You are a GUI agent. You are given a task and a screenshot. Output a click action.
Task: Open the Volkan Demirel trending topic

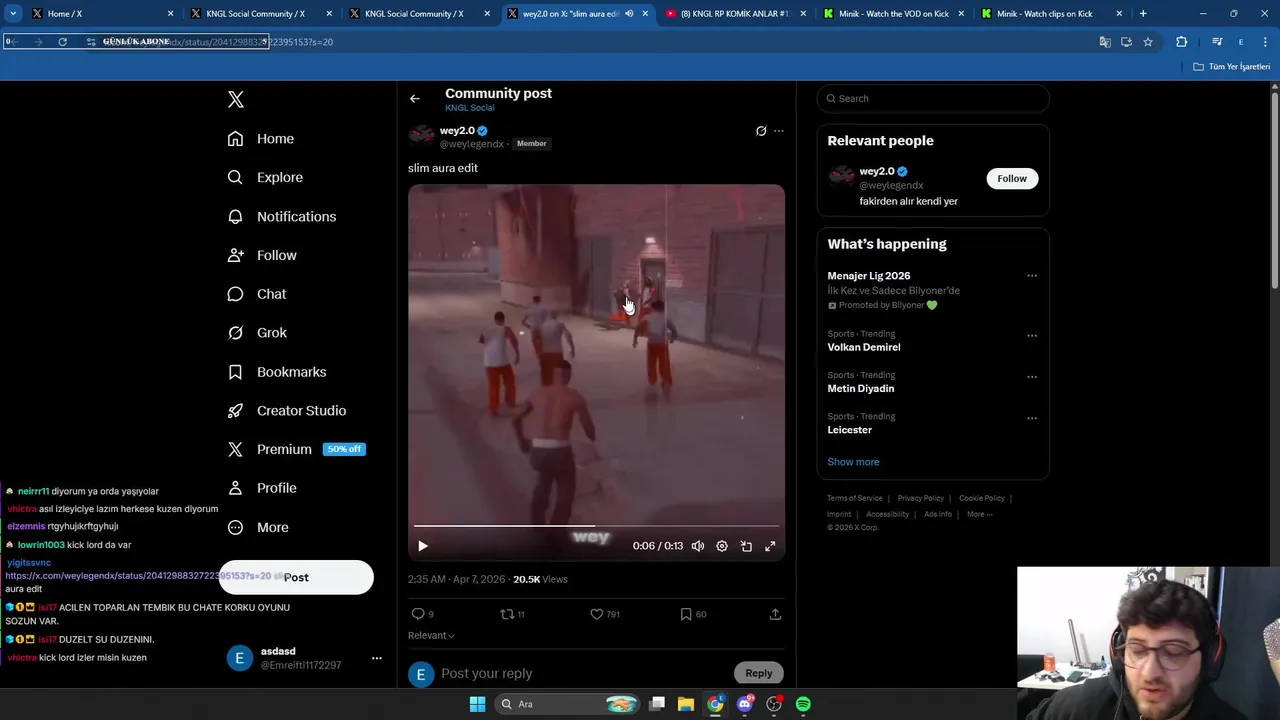[864, 347]
